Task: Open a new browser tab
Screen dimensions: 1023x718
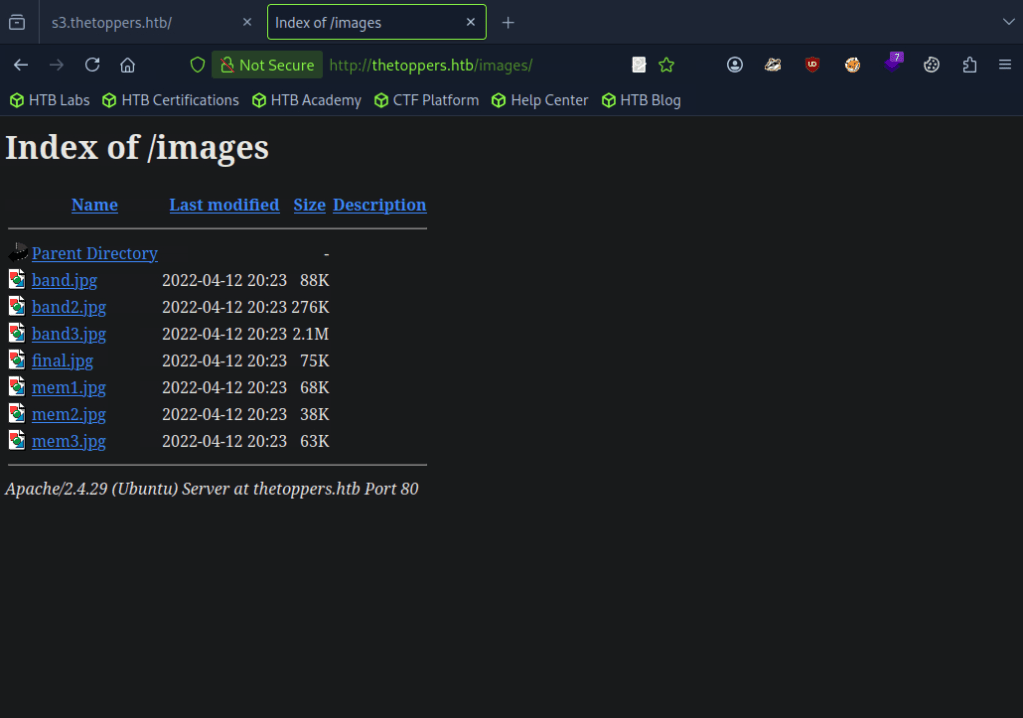Action: (508, 22)
